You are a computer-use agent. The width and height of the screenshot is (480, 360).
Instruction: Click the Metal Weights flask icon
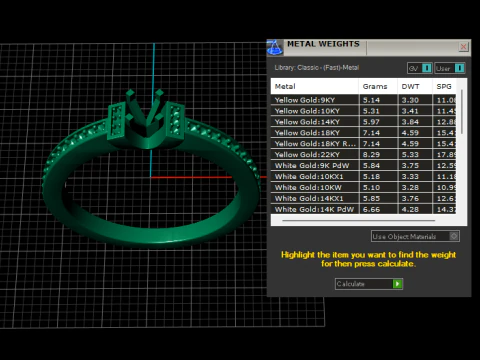[275, 47]
